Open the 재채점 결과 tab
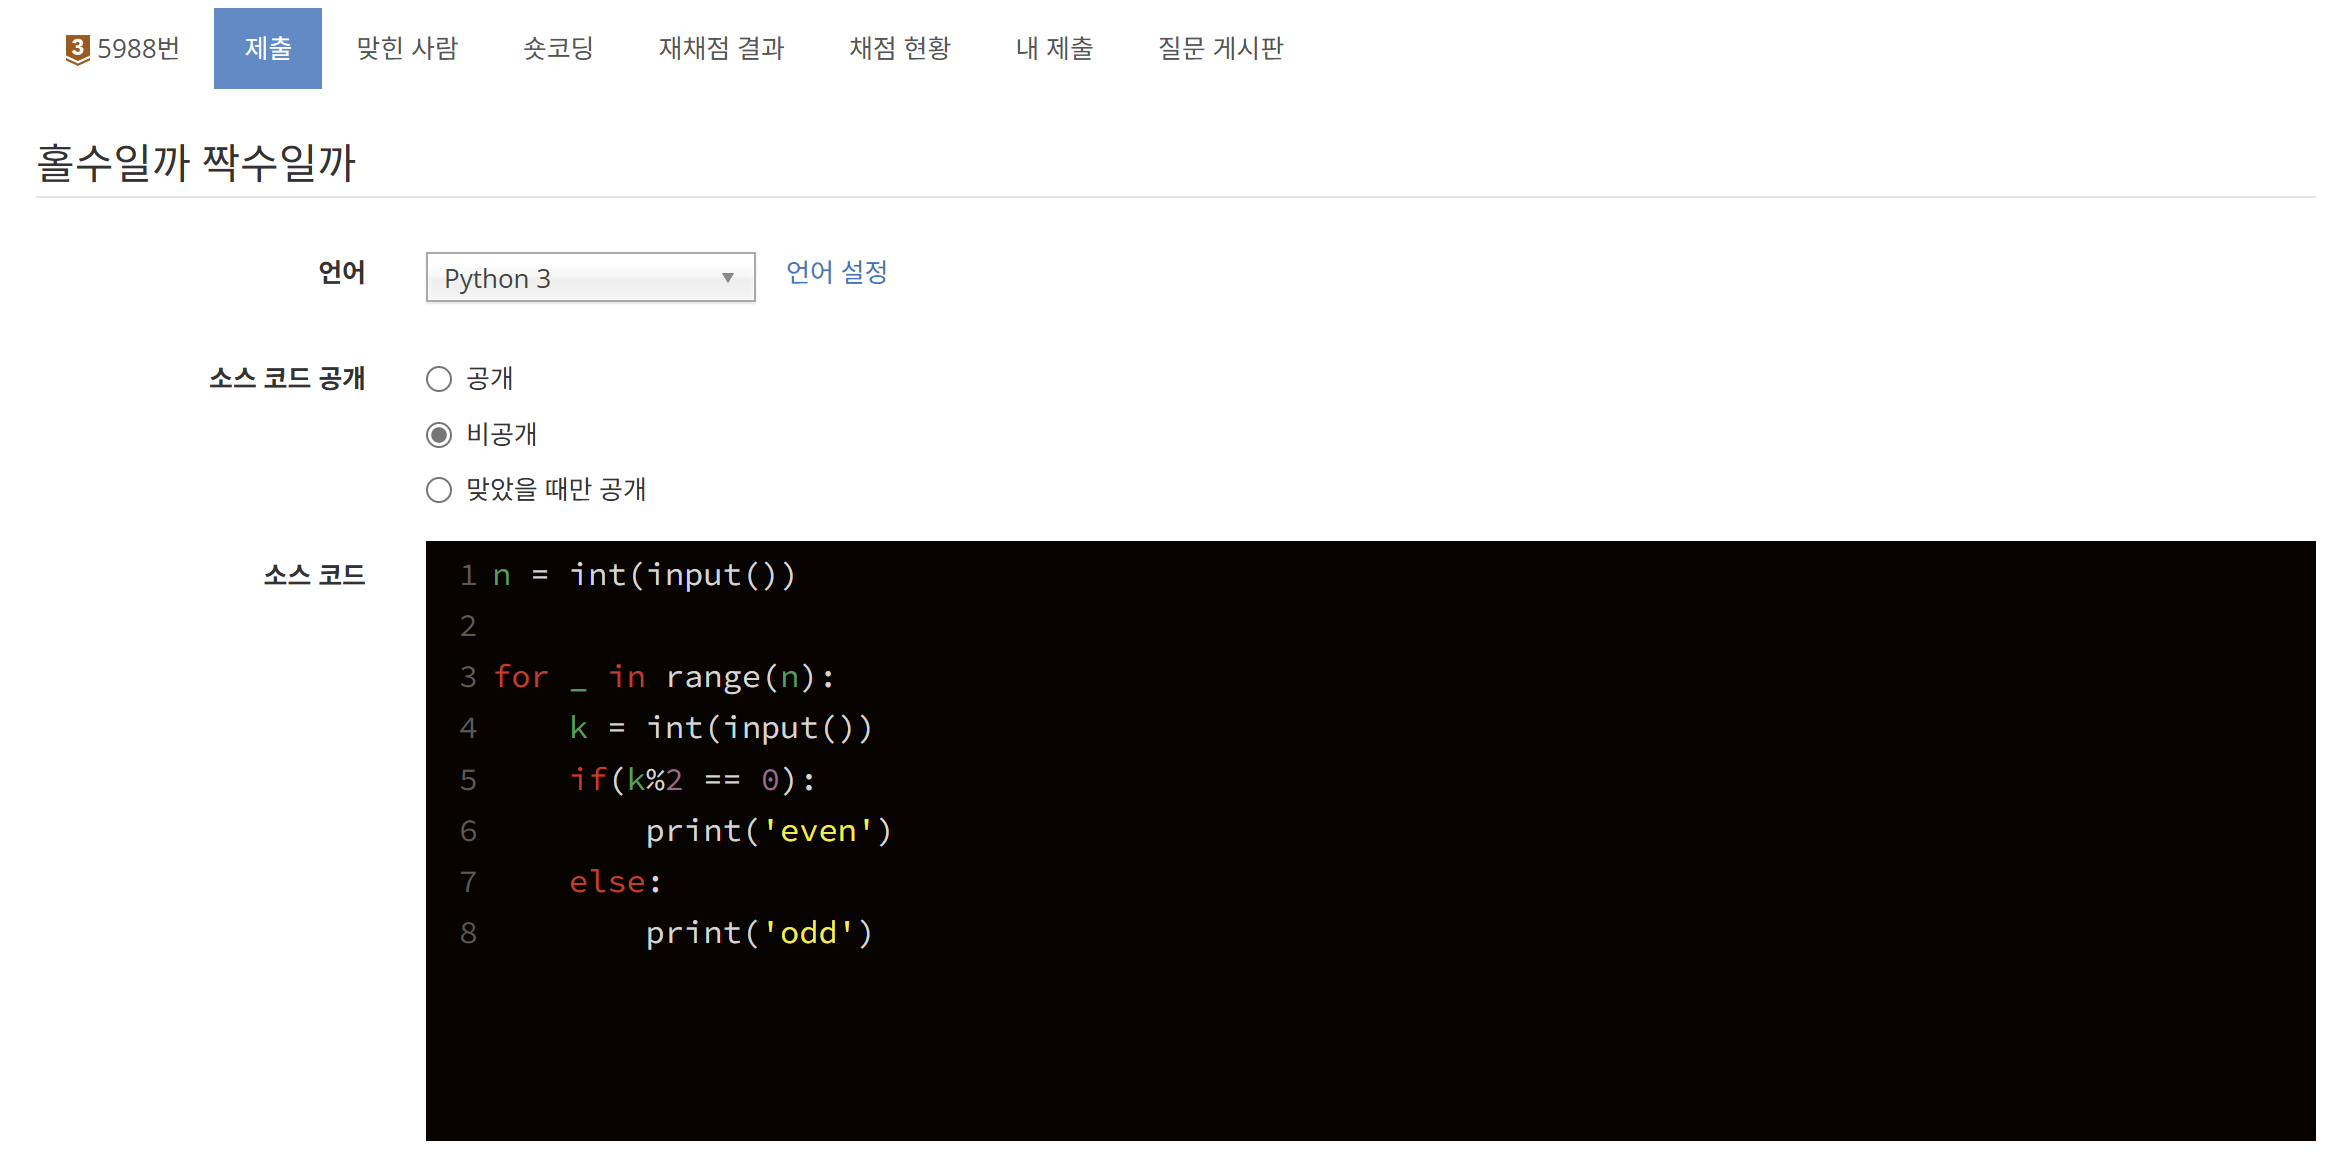This screenshot has width=2349, height=1154. (x=721, y=49)
